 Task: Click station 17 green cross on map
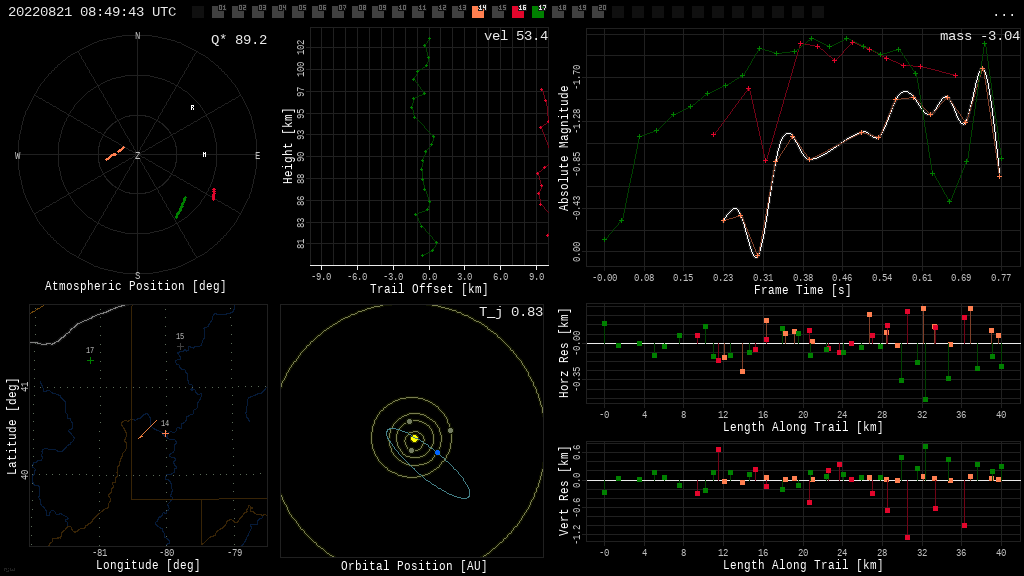click(90, 360)
